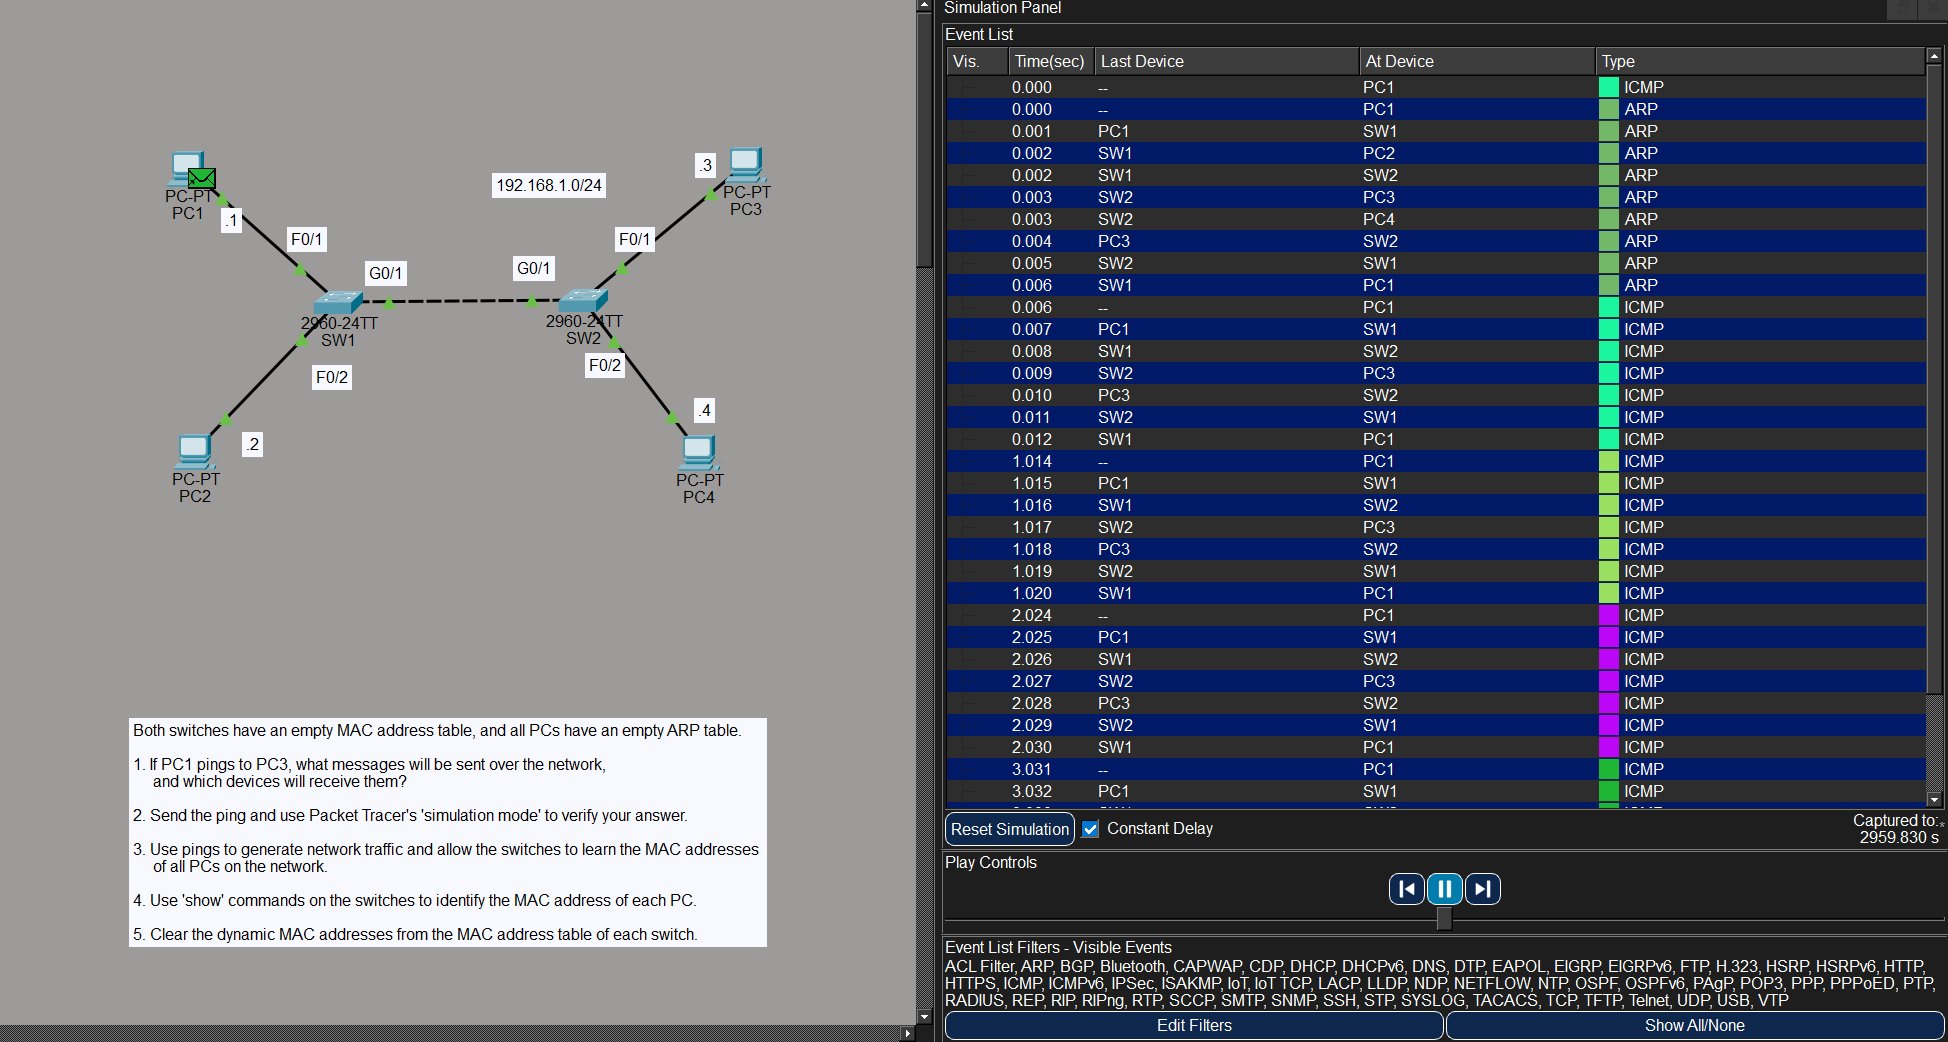This screenshot has height=1042, width=1948.
Task: Click the G0/1 label near SW1
Action: (386, 273)
